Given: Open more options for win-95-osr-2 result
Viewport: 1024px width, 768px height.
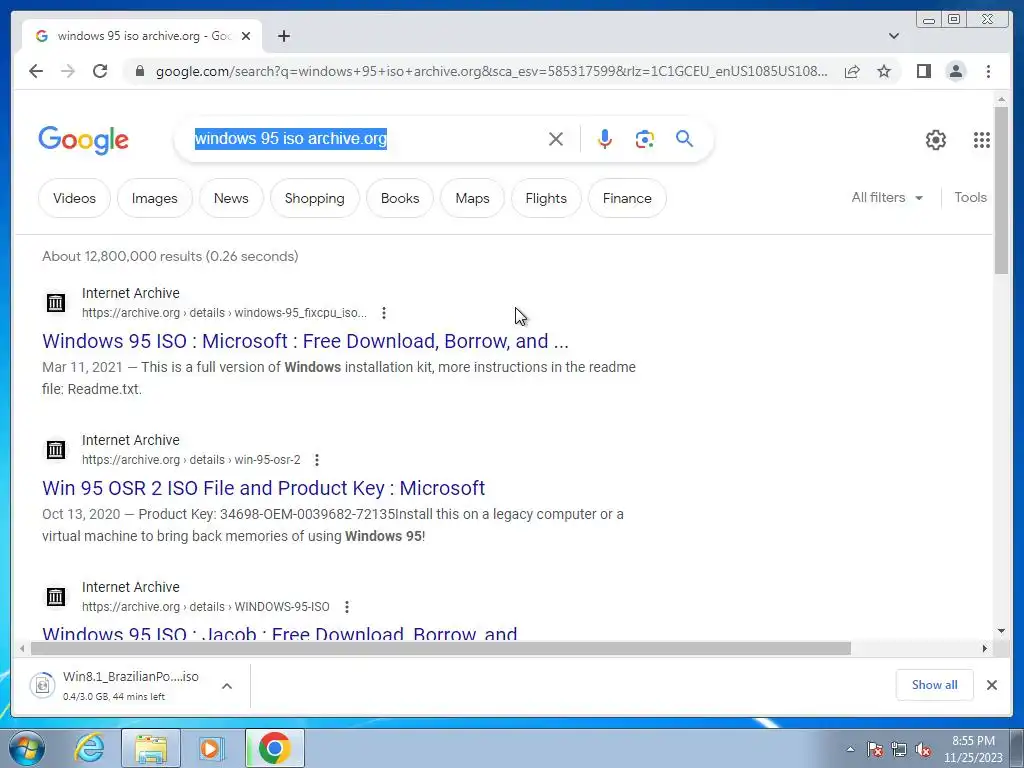Looking at the screenshot, I should (x=317, y=460).
